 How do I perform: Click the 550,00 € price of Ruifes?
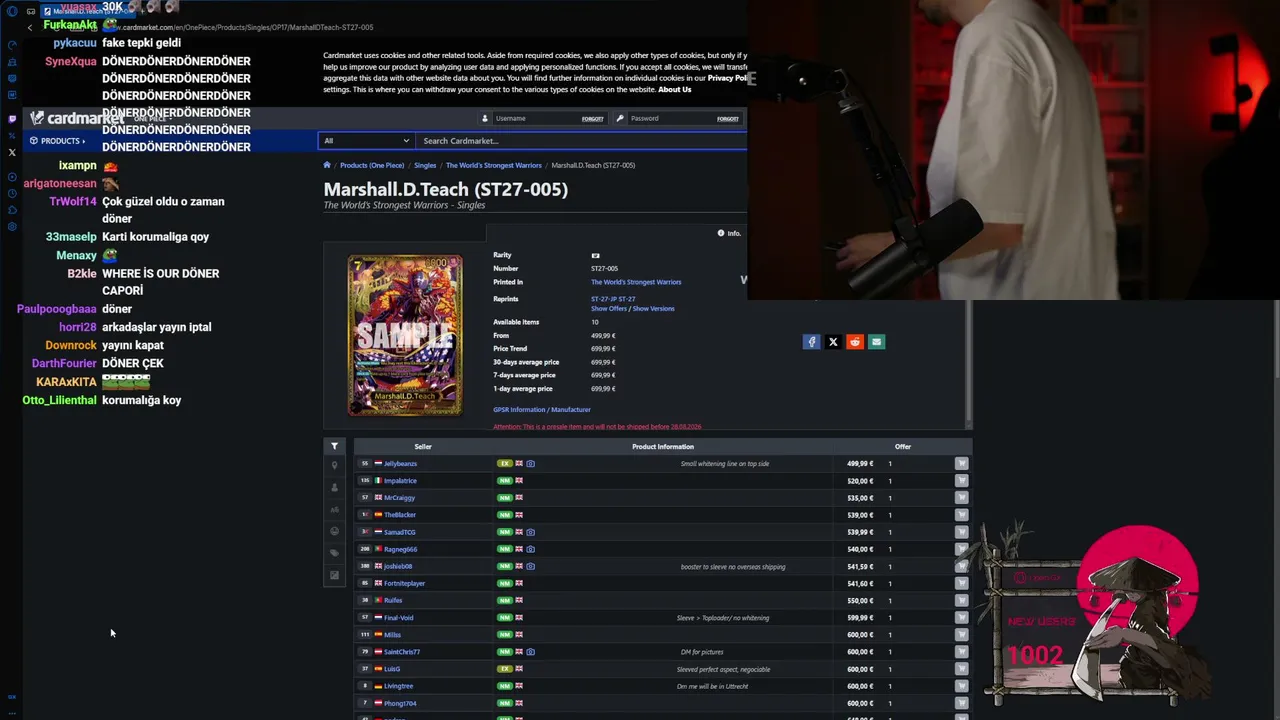pyautogui.click(x=860, y=600)
